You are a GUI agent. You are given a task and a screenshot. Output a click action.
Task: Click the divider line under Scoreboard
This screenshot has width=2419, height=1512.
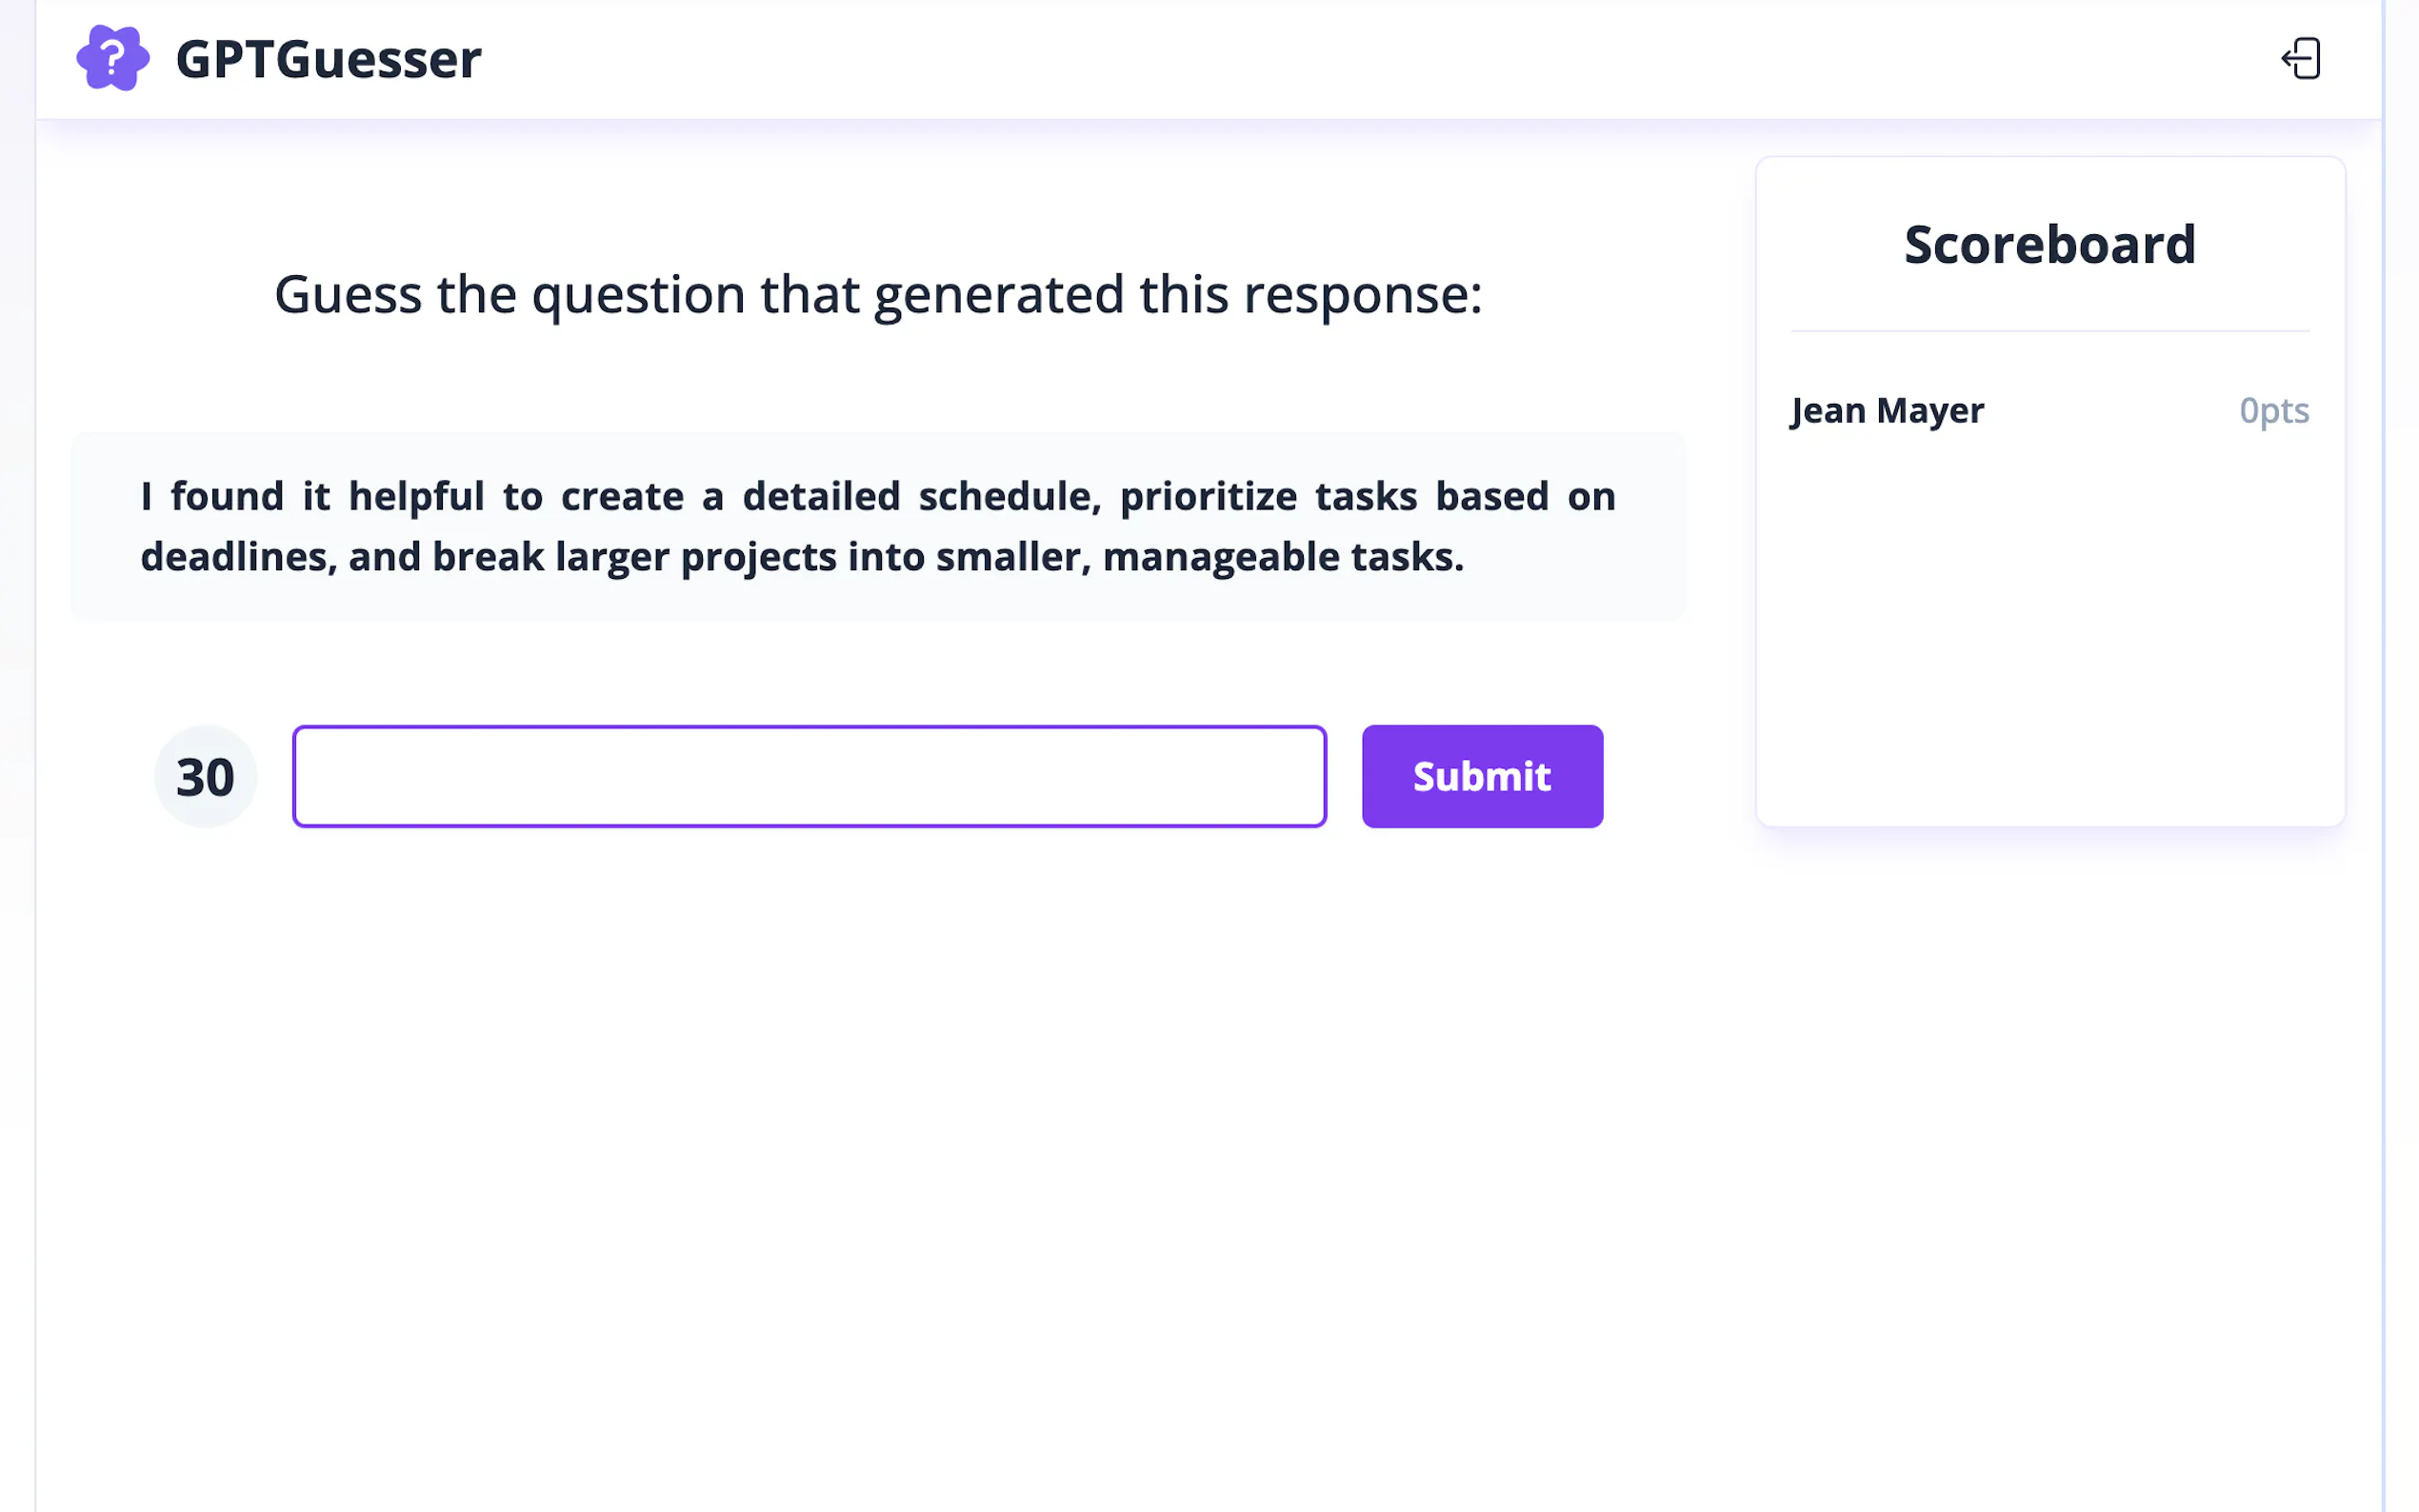(x=2049, y=330)
